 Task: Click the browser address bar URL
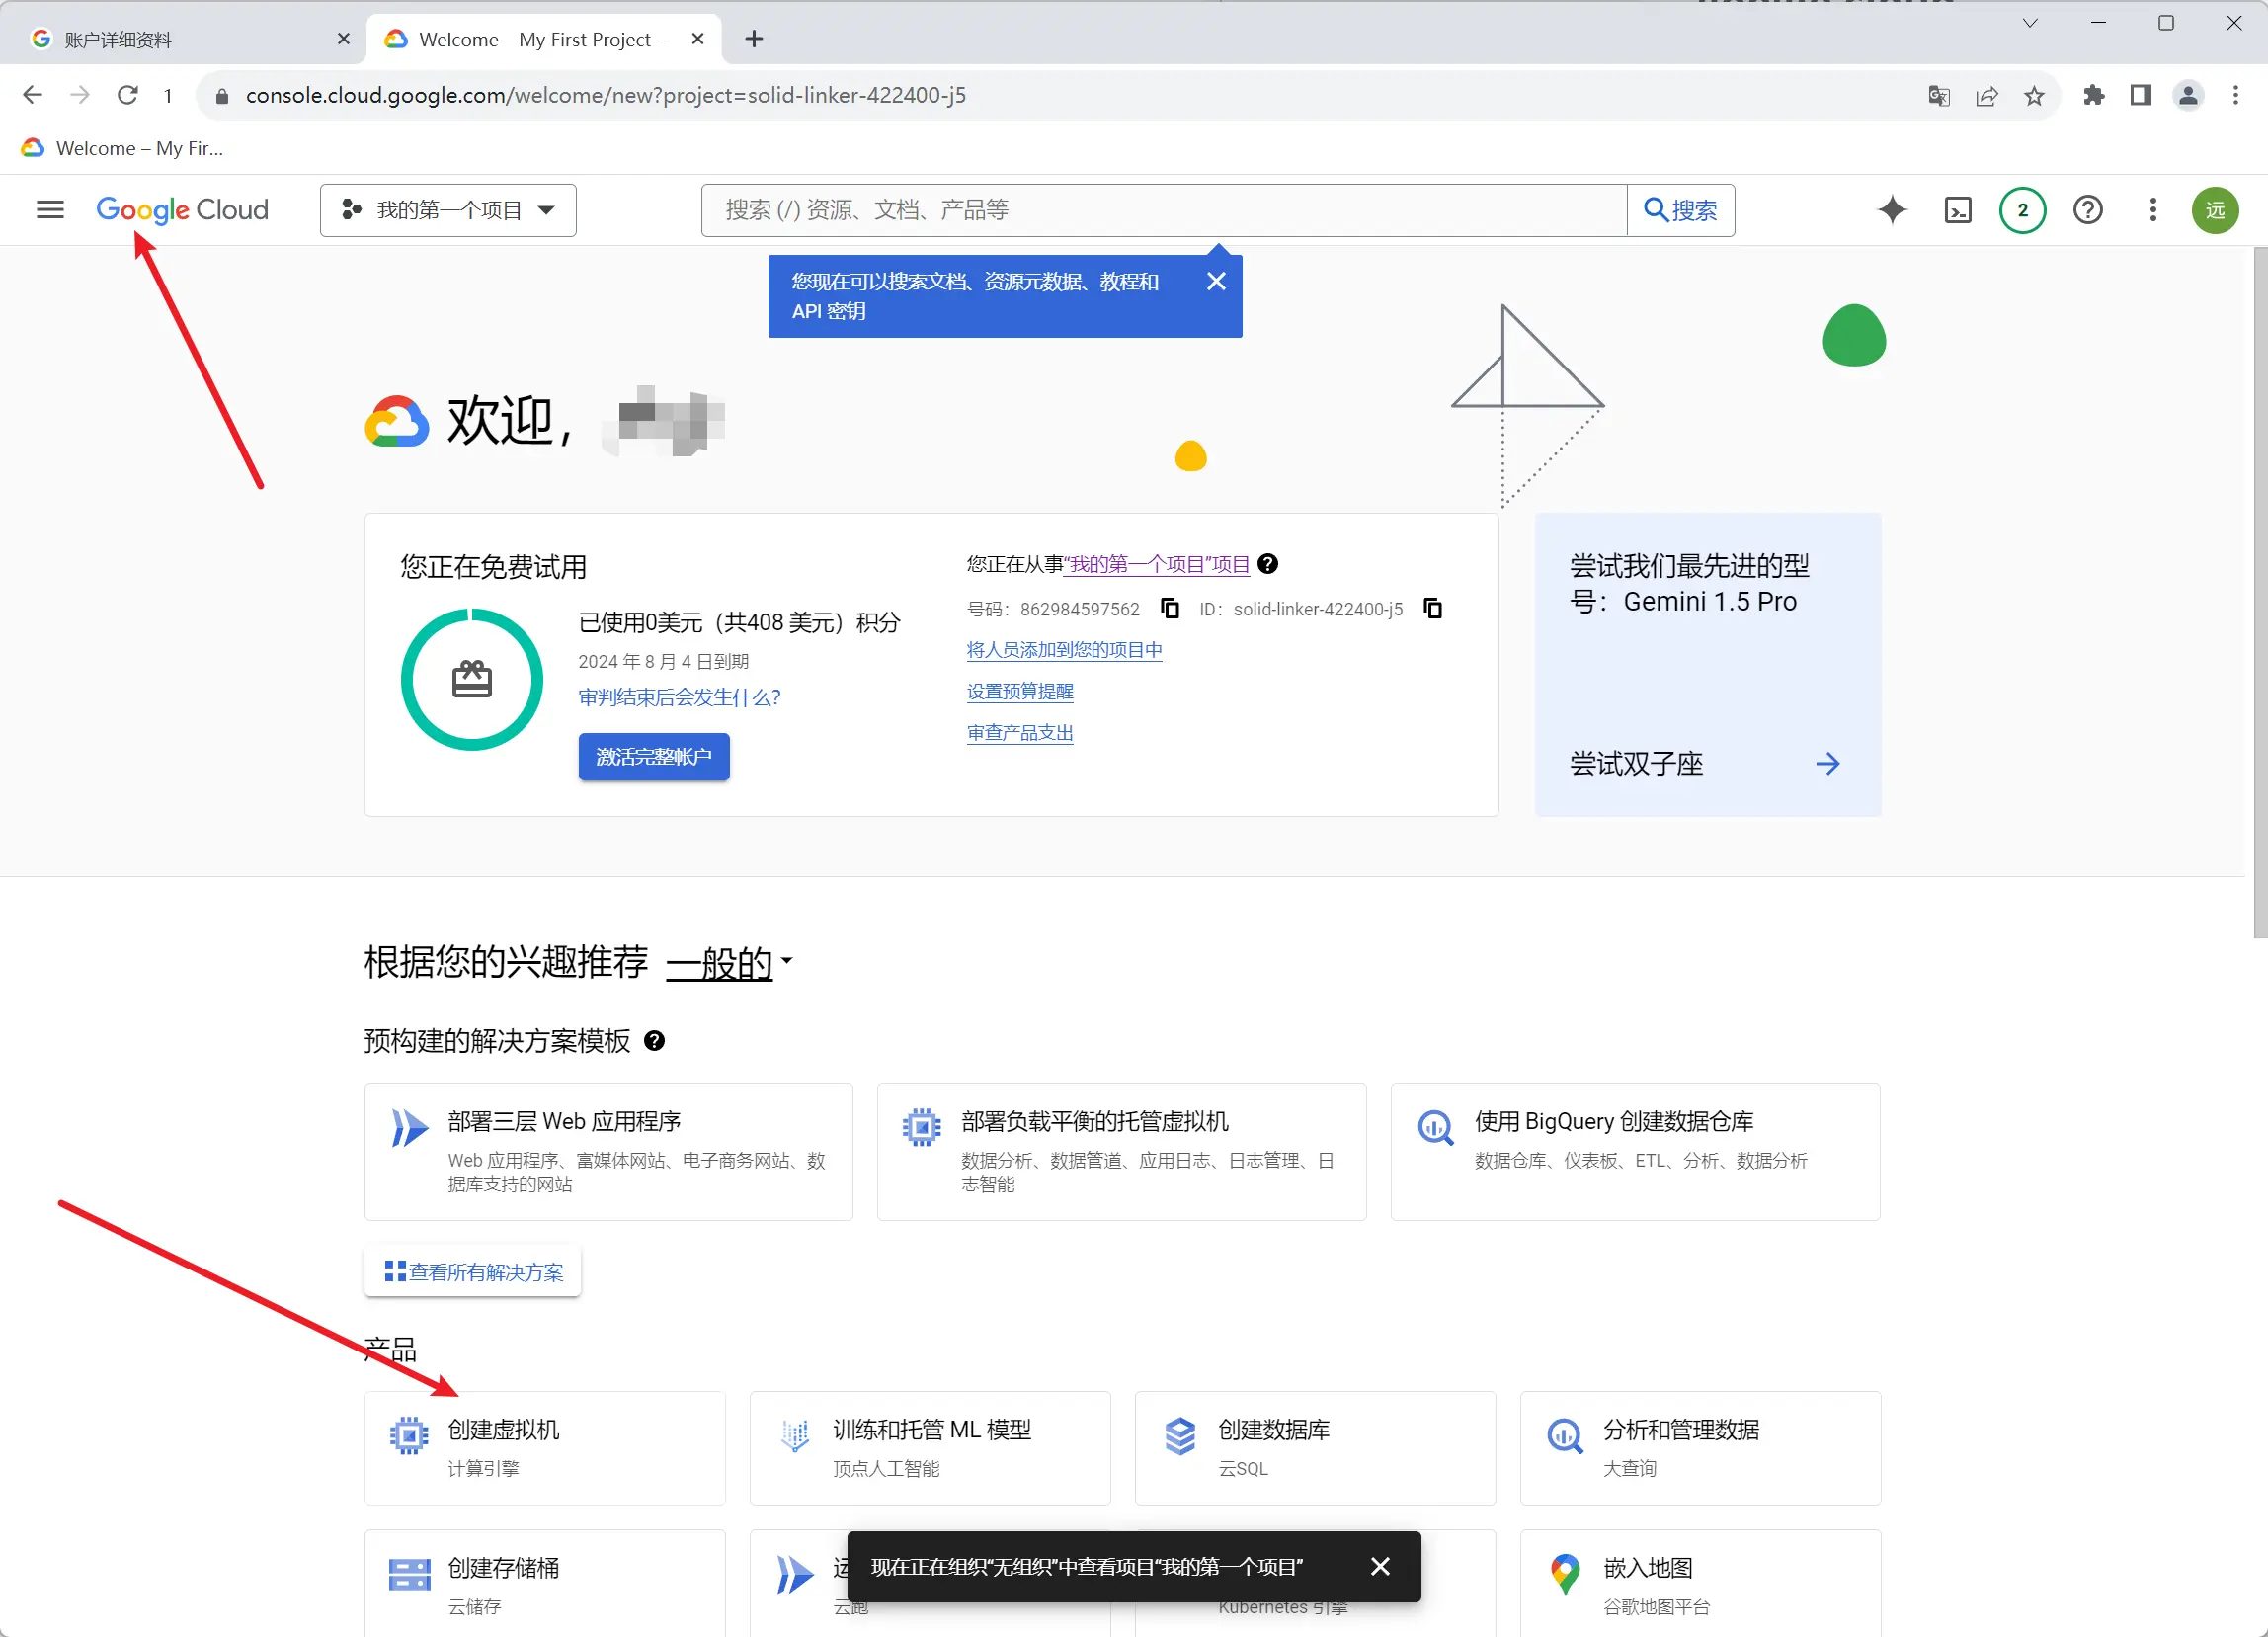click(x=605, y=95)
